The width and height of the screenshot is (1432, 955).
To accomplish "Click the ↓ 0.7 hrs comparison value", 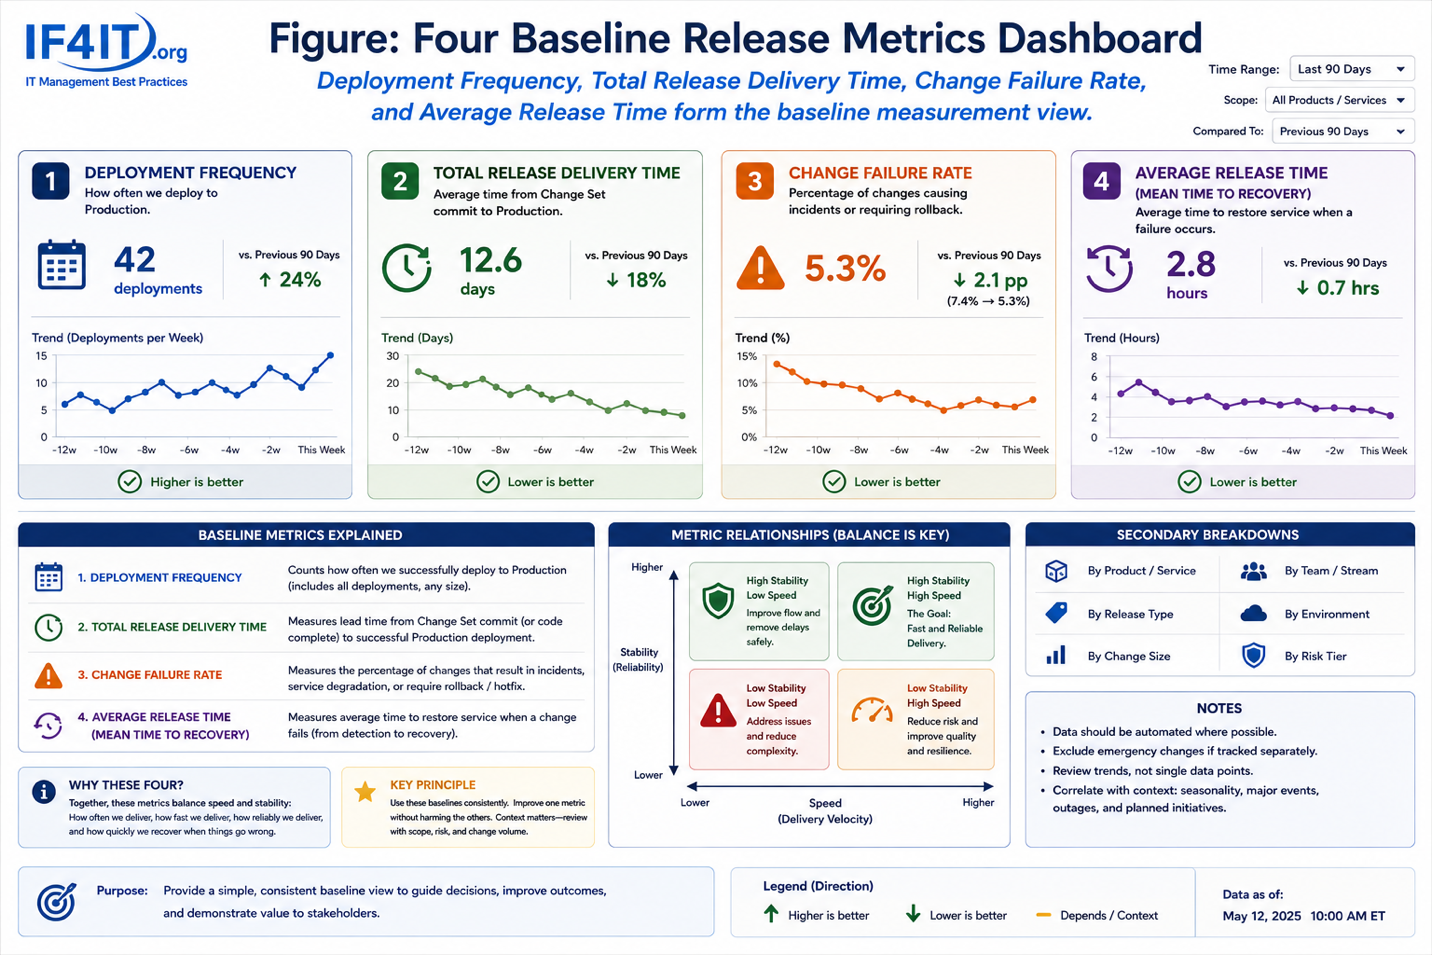I will tap(1337, 288).
